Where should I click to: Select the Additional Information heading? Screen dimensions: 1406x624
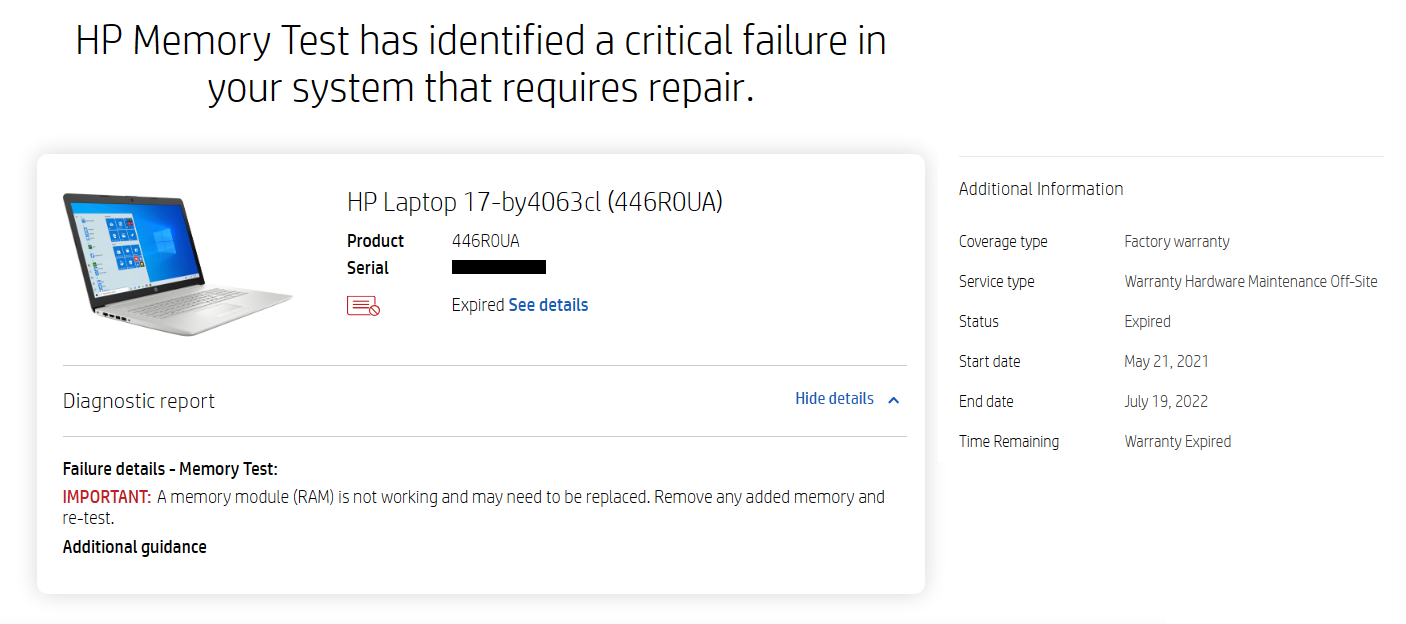pyautogui.click(x=1041, y=188)
